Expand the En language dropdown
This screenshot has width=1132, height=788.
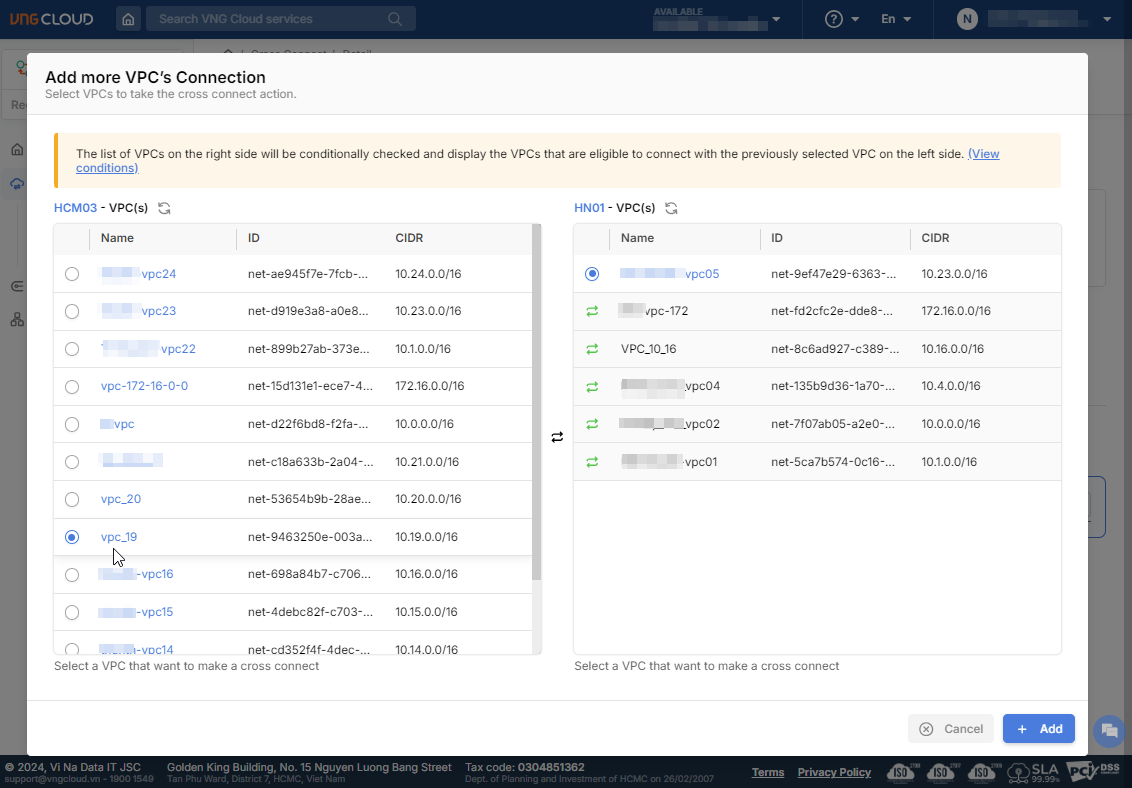(895, 19)
